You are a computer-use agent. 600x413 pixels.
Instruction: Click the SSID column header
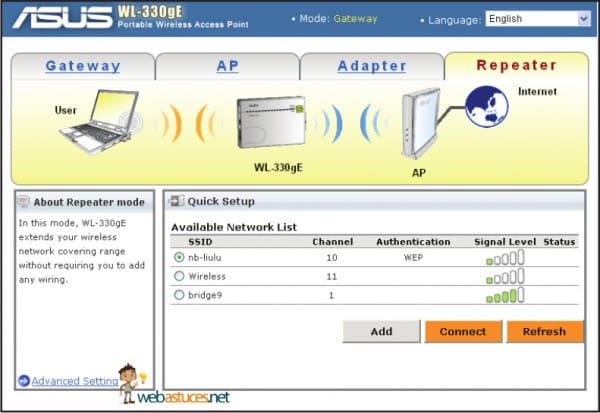[x=200, y=242]
